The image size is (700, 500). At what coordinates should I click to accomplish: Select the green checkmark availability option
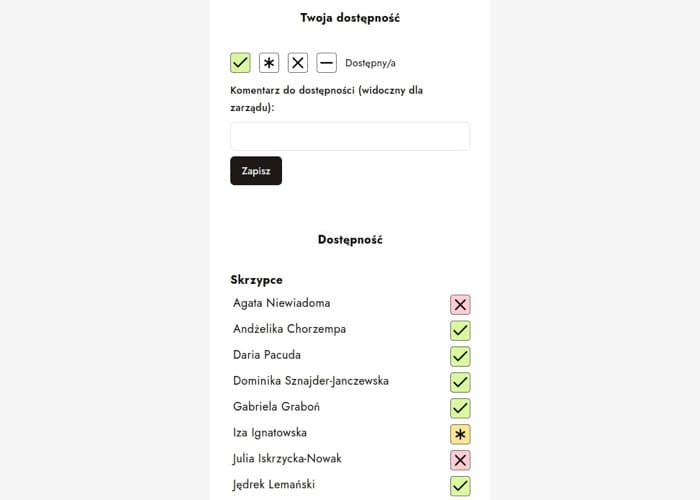click(240, 63)
